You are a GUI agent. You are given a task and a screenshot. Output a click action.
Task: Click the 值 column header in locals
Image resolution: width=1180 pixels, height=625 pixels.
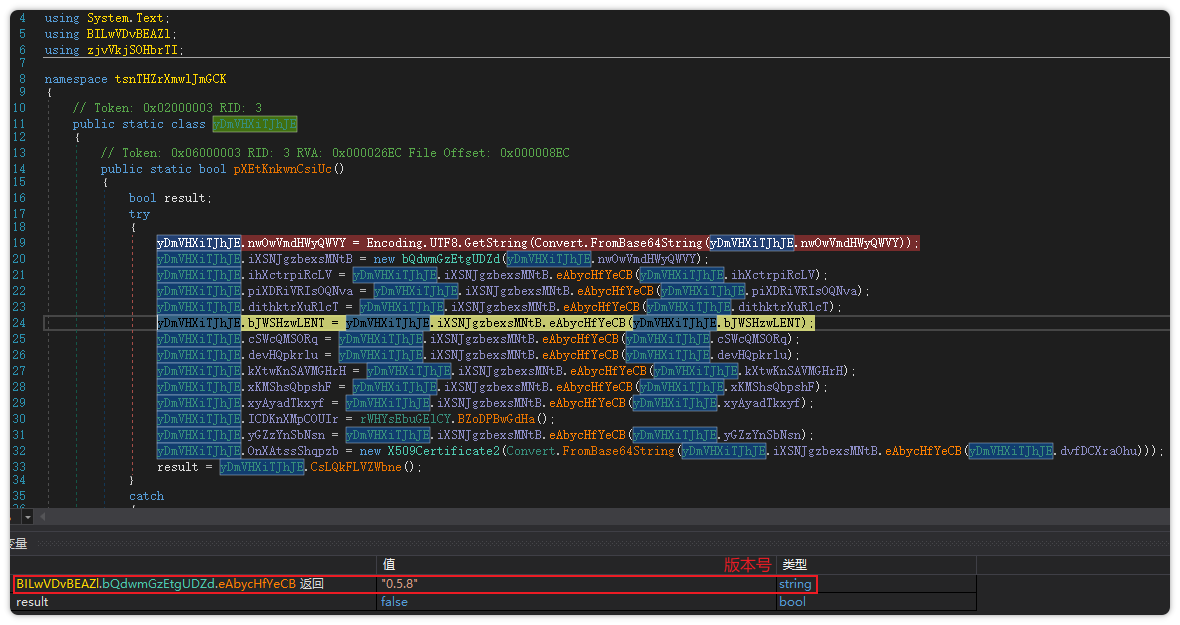click(x=389, y=565)
